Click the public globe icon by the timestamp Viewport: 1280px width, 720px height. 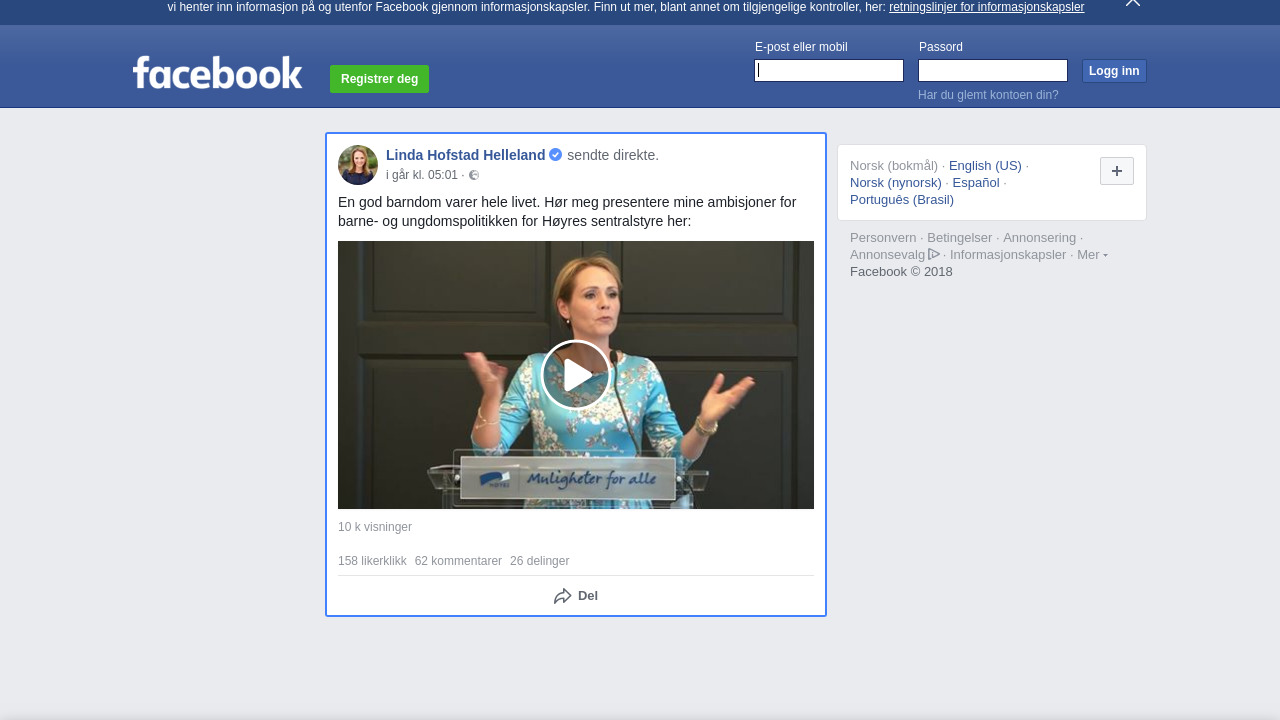tap(474, 175)
